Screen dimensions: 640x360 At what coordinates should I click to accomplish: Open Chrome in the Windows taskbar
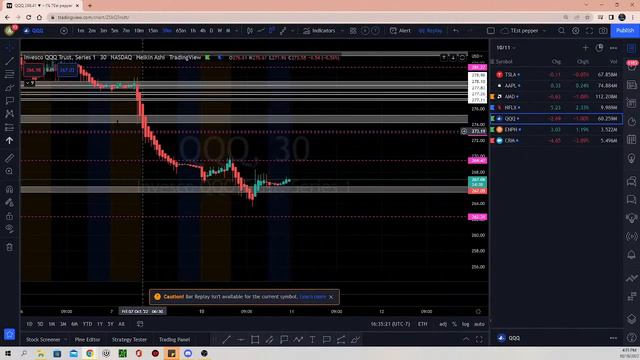tap(90, 353)
